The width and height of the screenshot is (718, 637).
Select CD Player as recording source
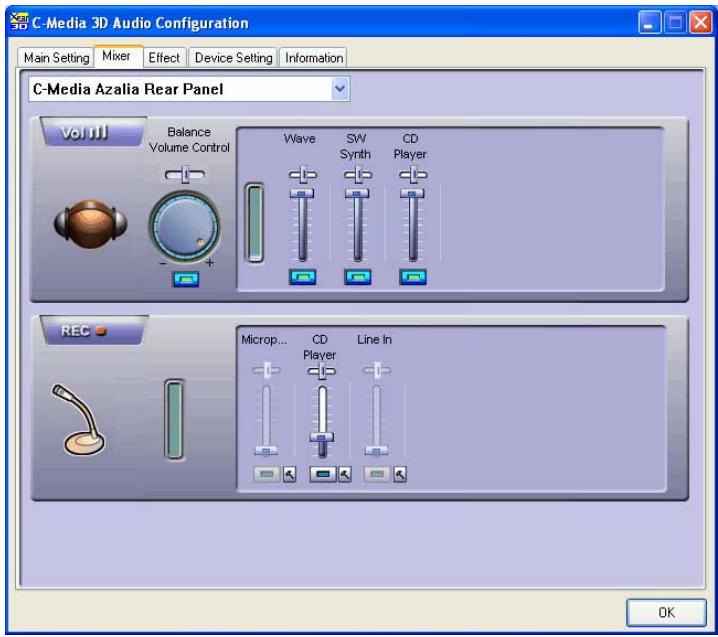323,474
